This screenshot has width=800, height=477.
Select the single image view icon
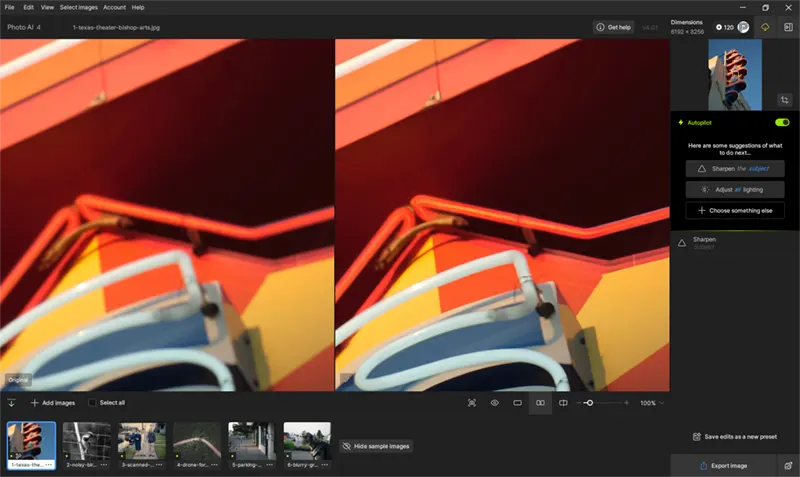(518, 403)
